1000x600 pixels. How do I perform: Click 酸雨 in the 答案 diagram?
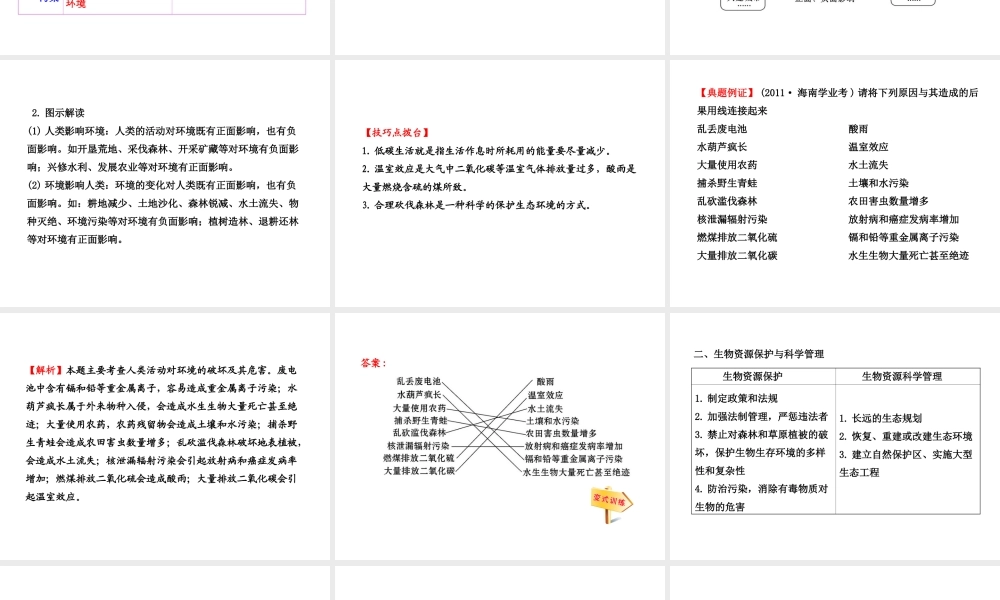point(545,381)
